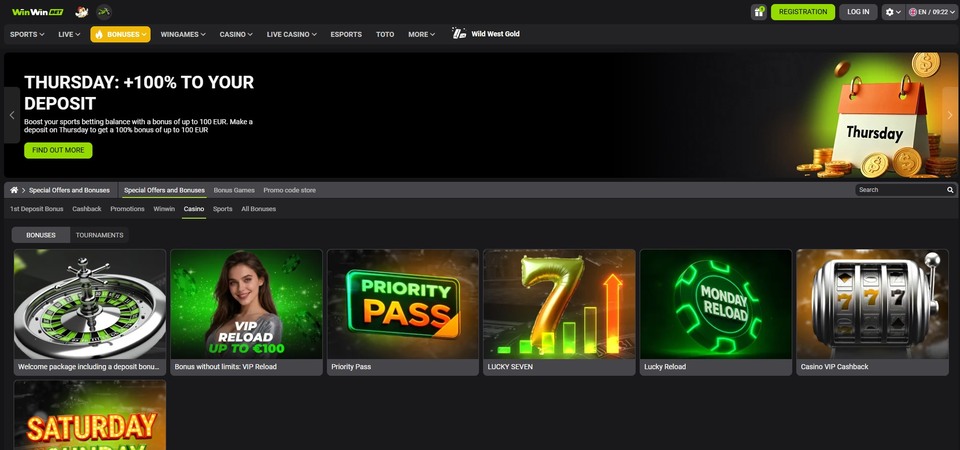Screen dimensions: 960x450
Task: Open the Bonuses dropdown menu
Action: (120, 34)
